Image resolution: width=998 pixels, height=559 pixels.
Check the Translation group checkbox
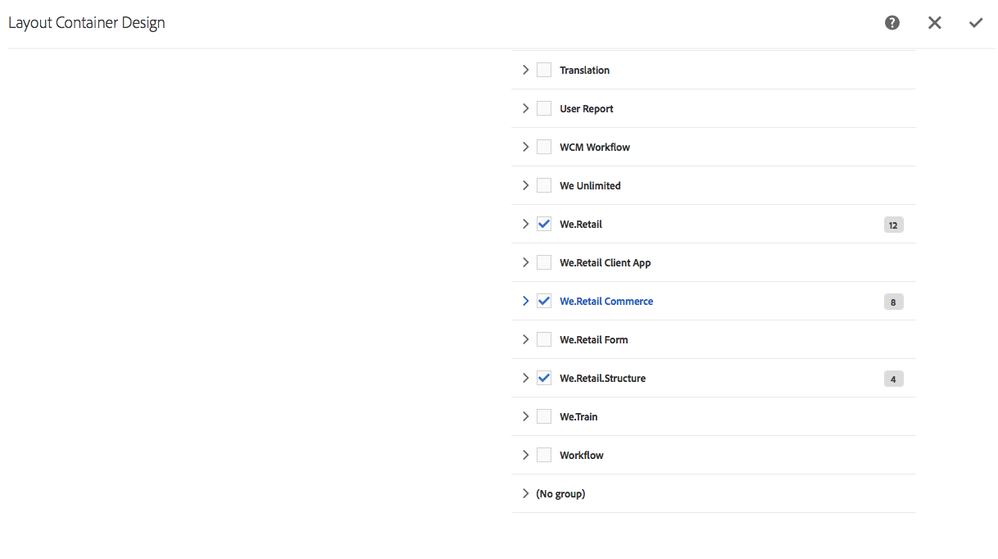pyautogui.click(x=544, y=70)
